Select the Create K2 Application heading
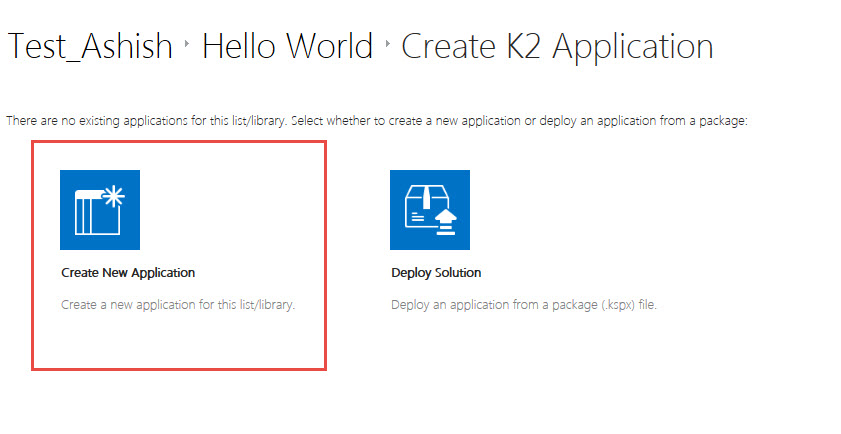The image size is (841, 434). pos(557,47)
